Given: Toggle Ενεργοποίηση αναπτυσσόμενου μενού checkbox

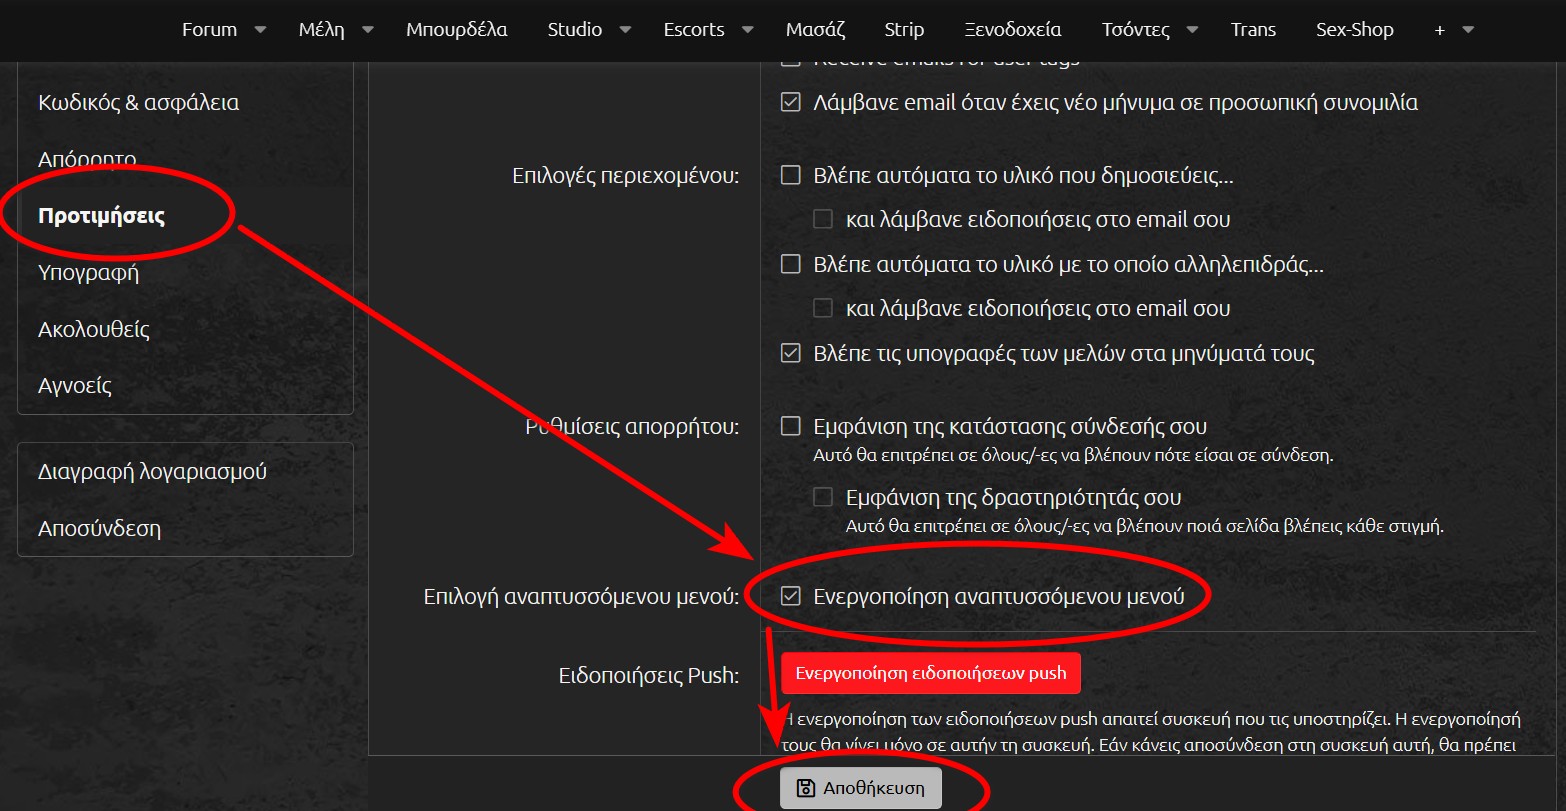Looking at the screenshot, I should (791, 596).
